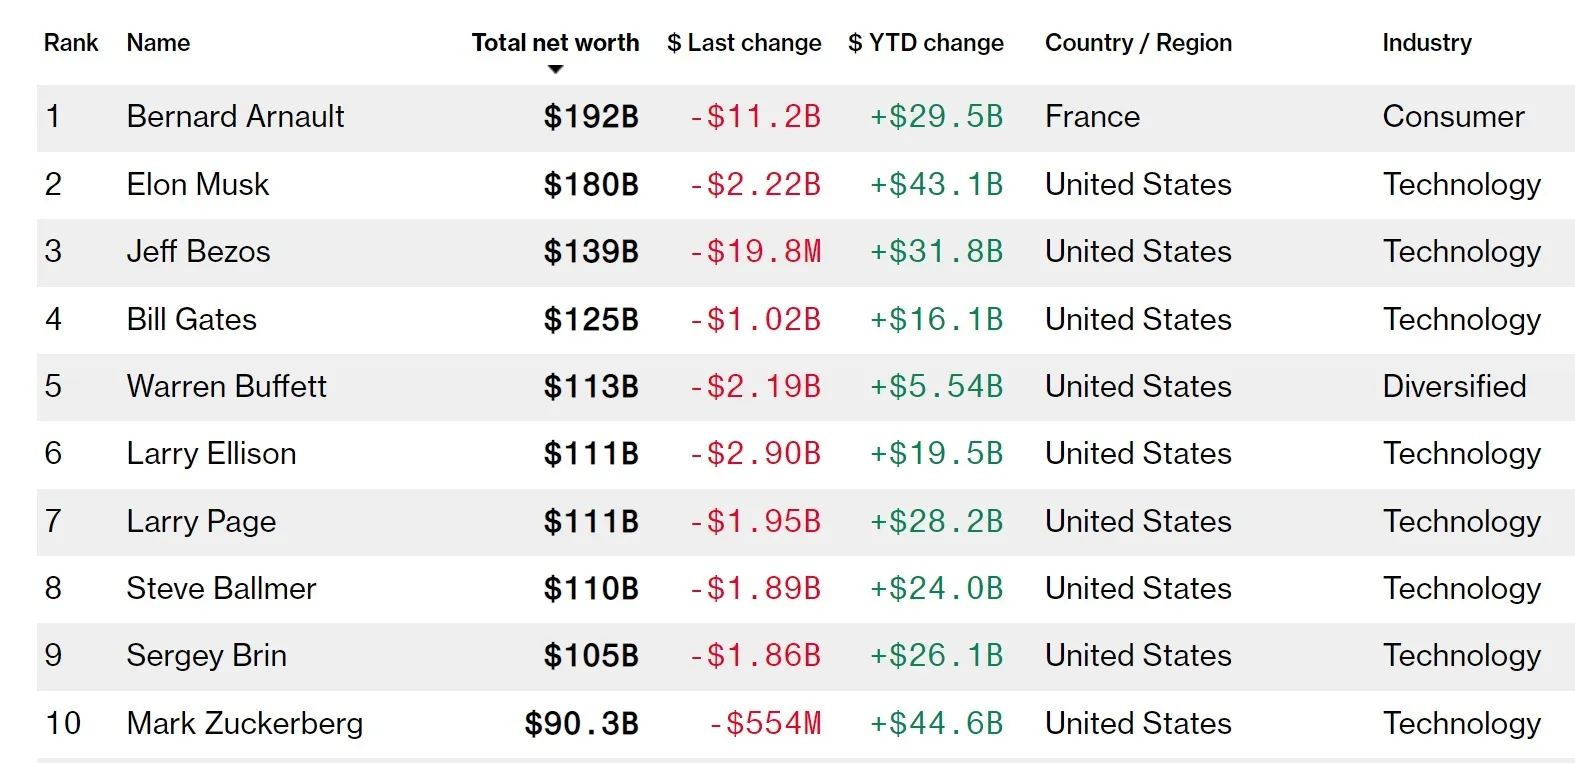Open Elon Musk's profile link
1575x763 pixels.
click(198, 185)
